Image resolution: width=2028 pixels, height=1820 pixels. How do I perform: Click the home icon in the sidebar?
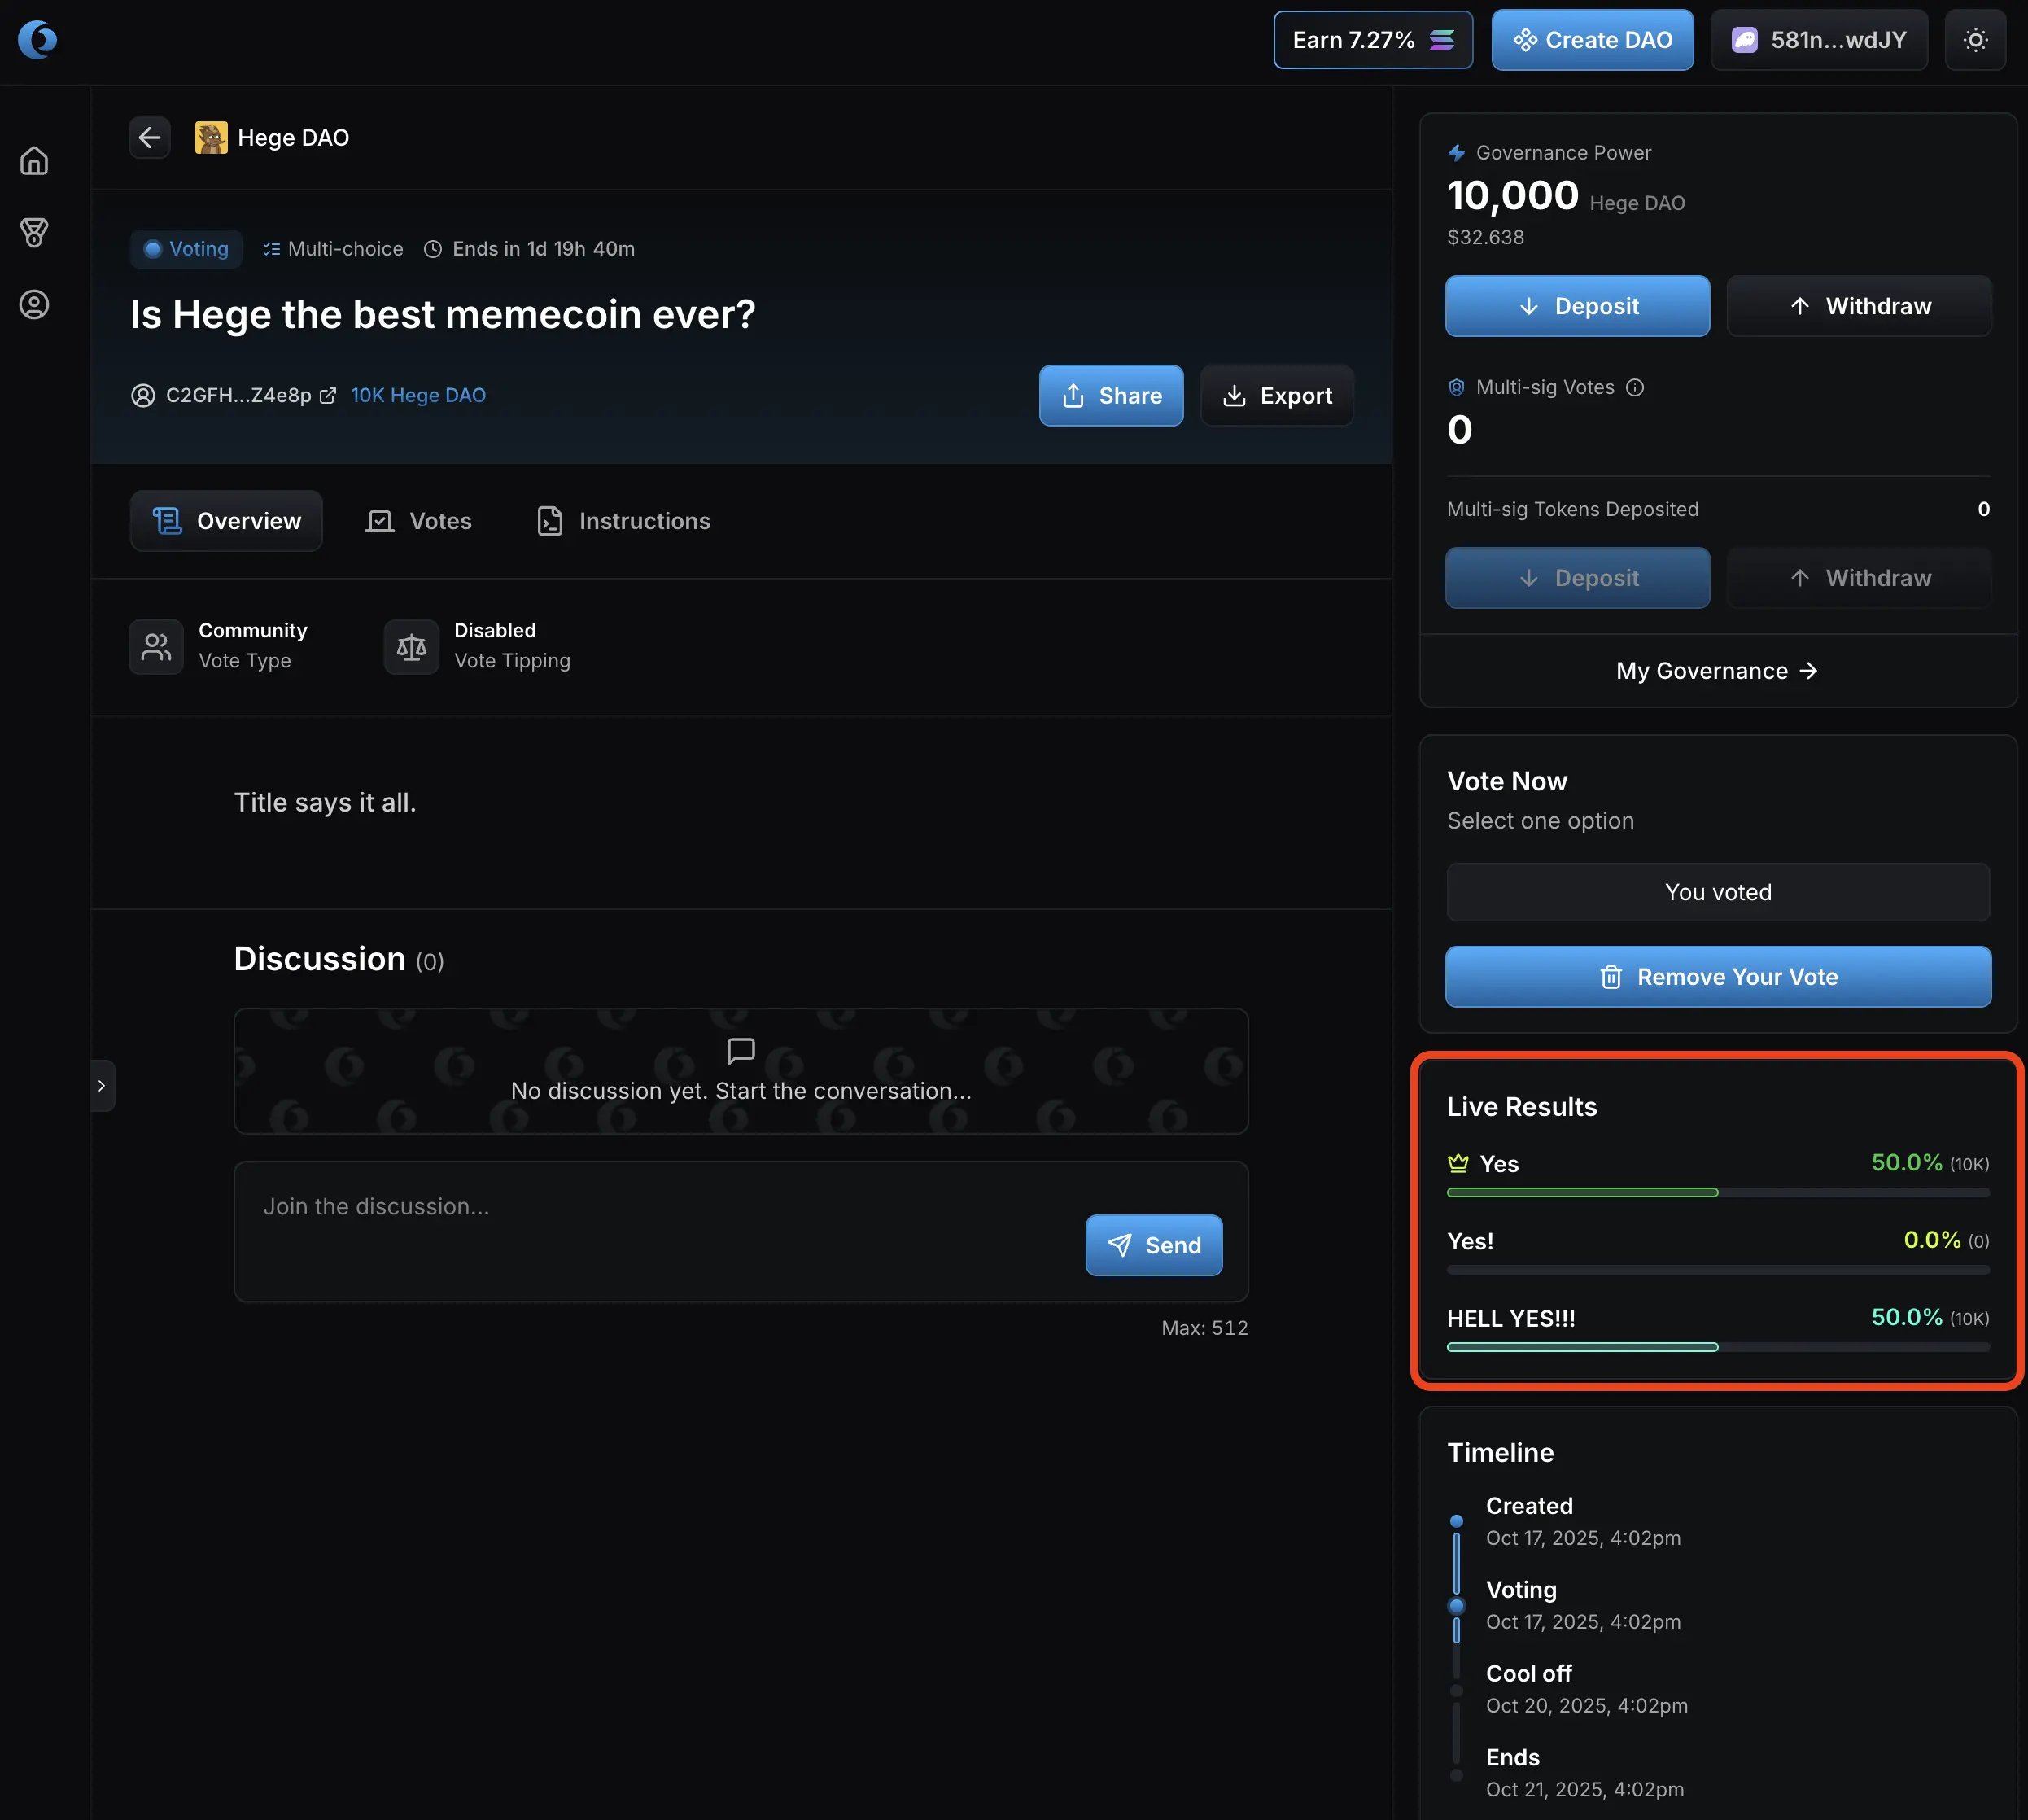pos(34,161)
